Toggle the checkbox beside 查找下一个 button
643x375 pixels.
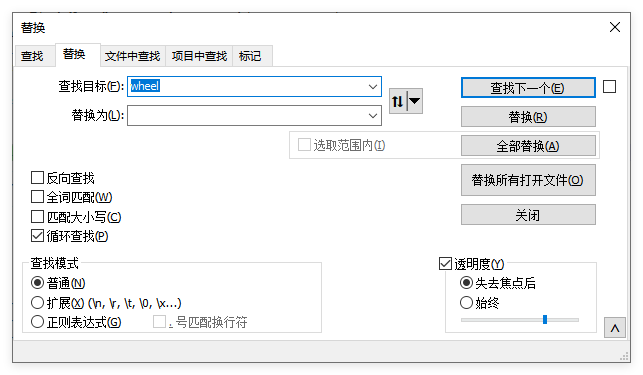pos(609,87)
